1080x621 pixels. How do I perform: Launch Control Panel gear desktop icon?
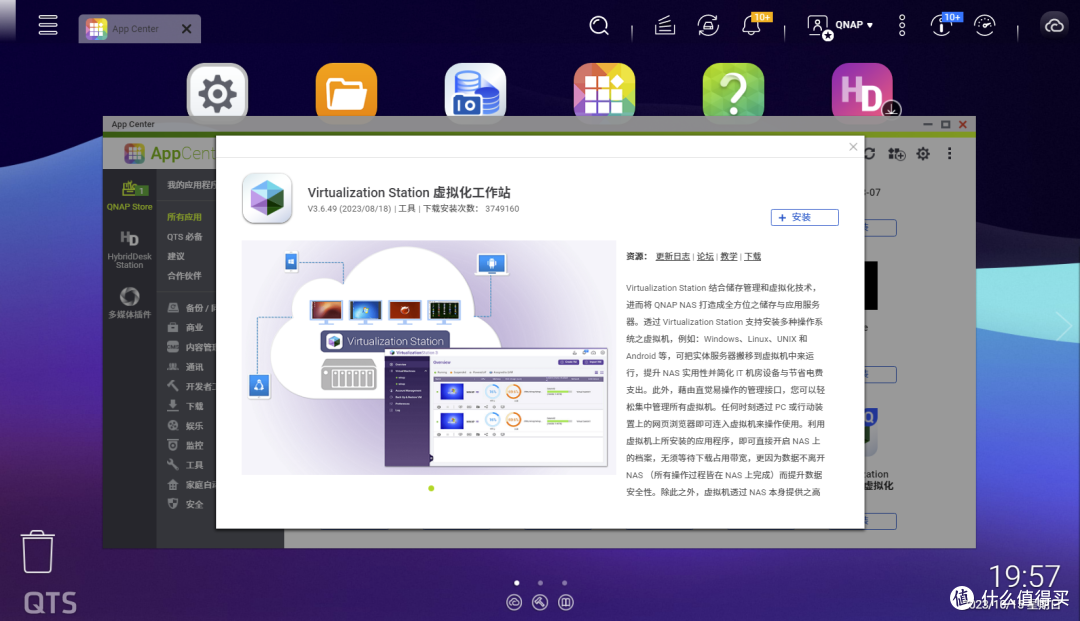click(x=218, y=93)
